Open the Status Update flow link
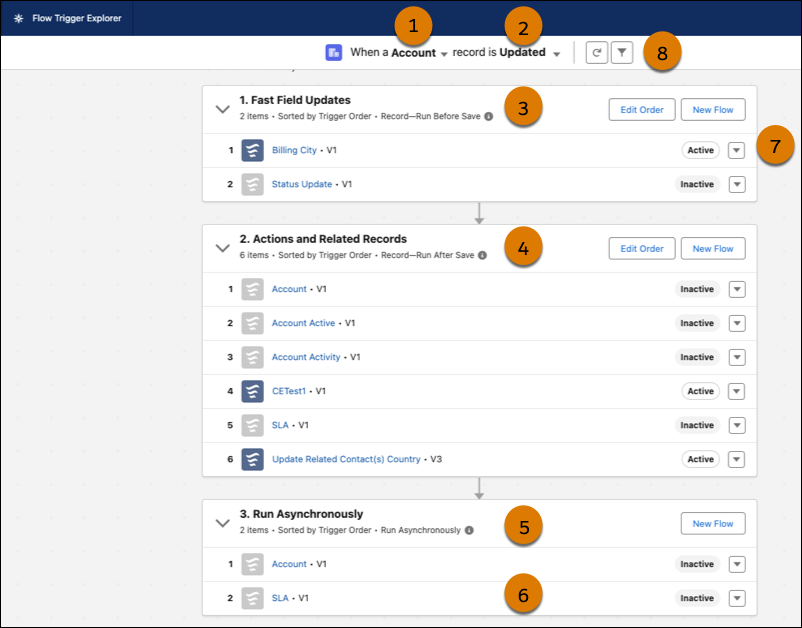Viewport: 802px width, 628px height. [x=301, y=184]
